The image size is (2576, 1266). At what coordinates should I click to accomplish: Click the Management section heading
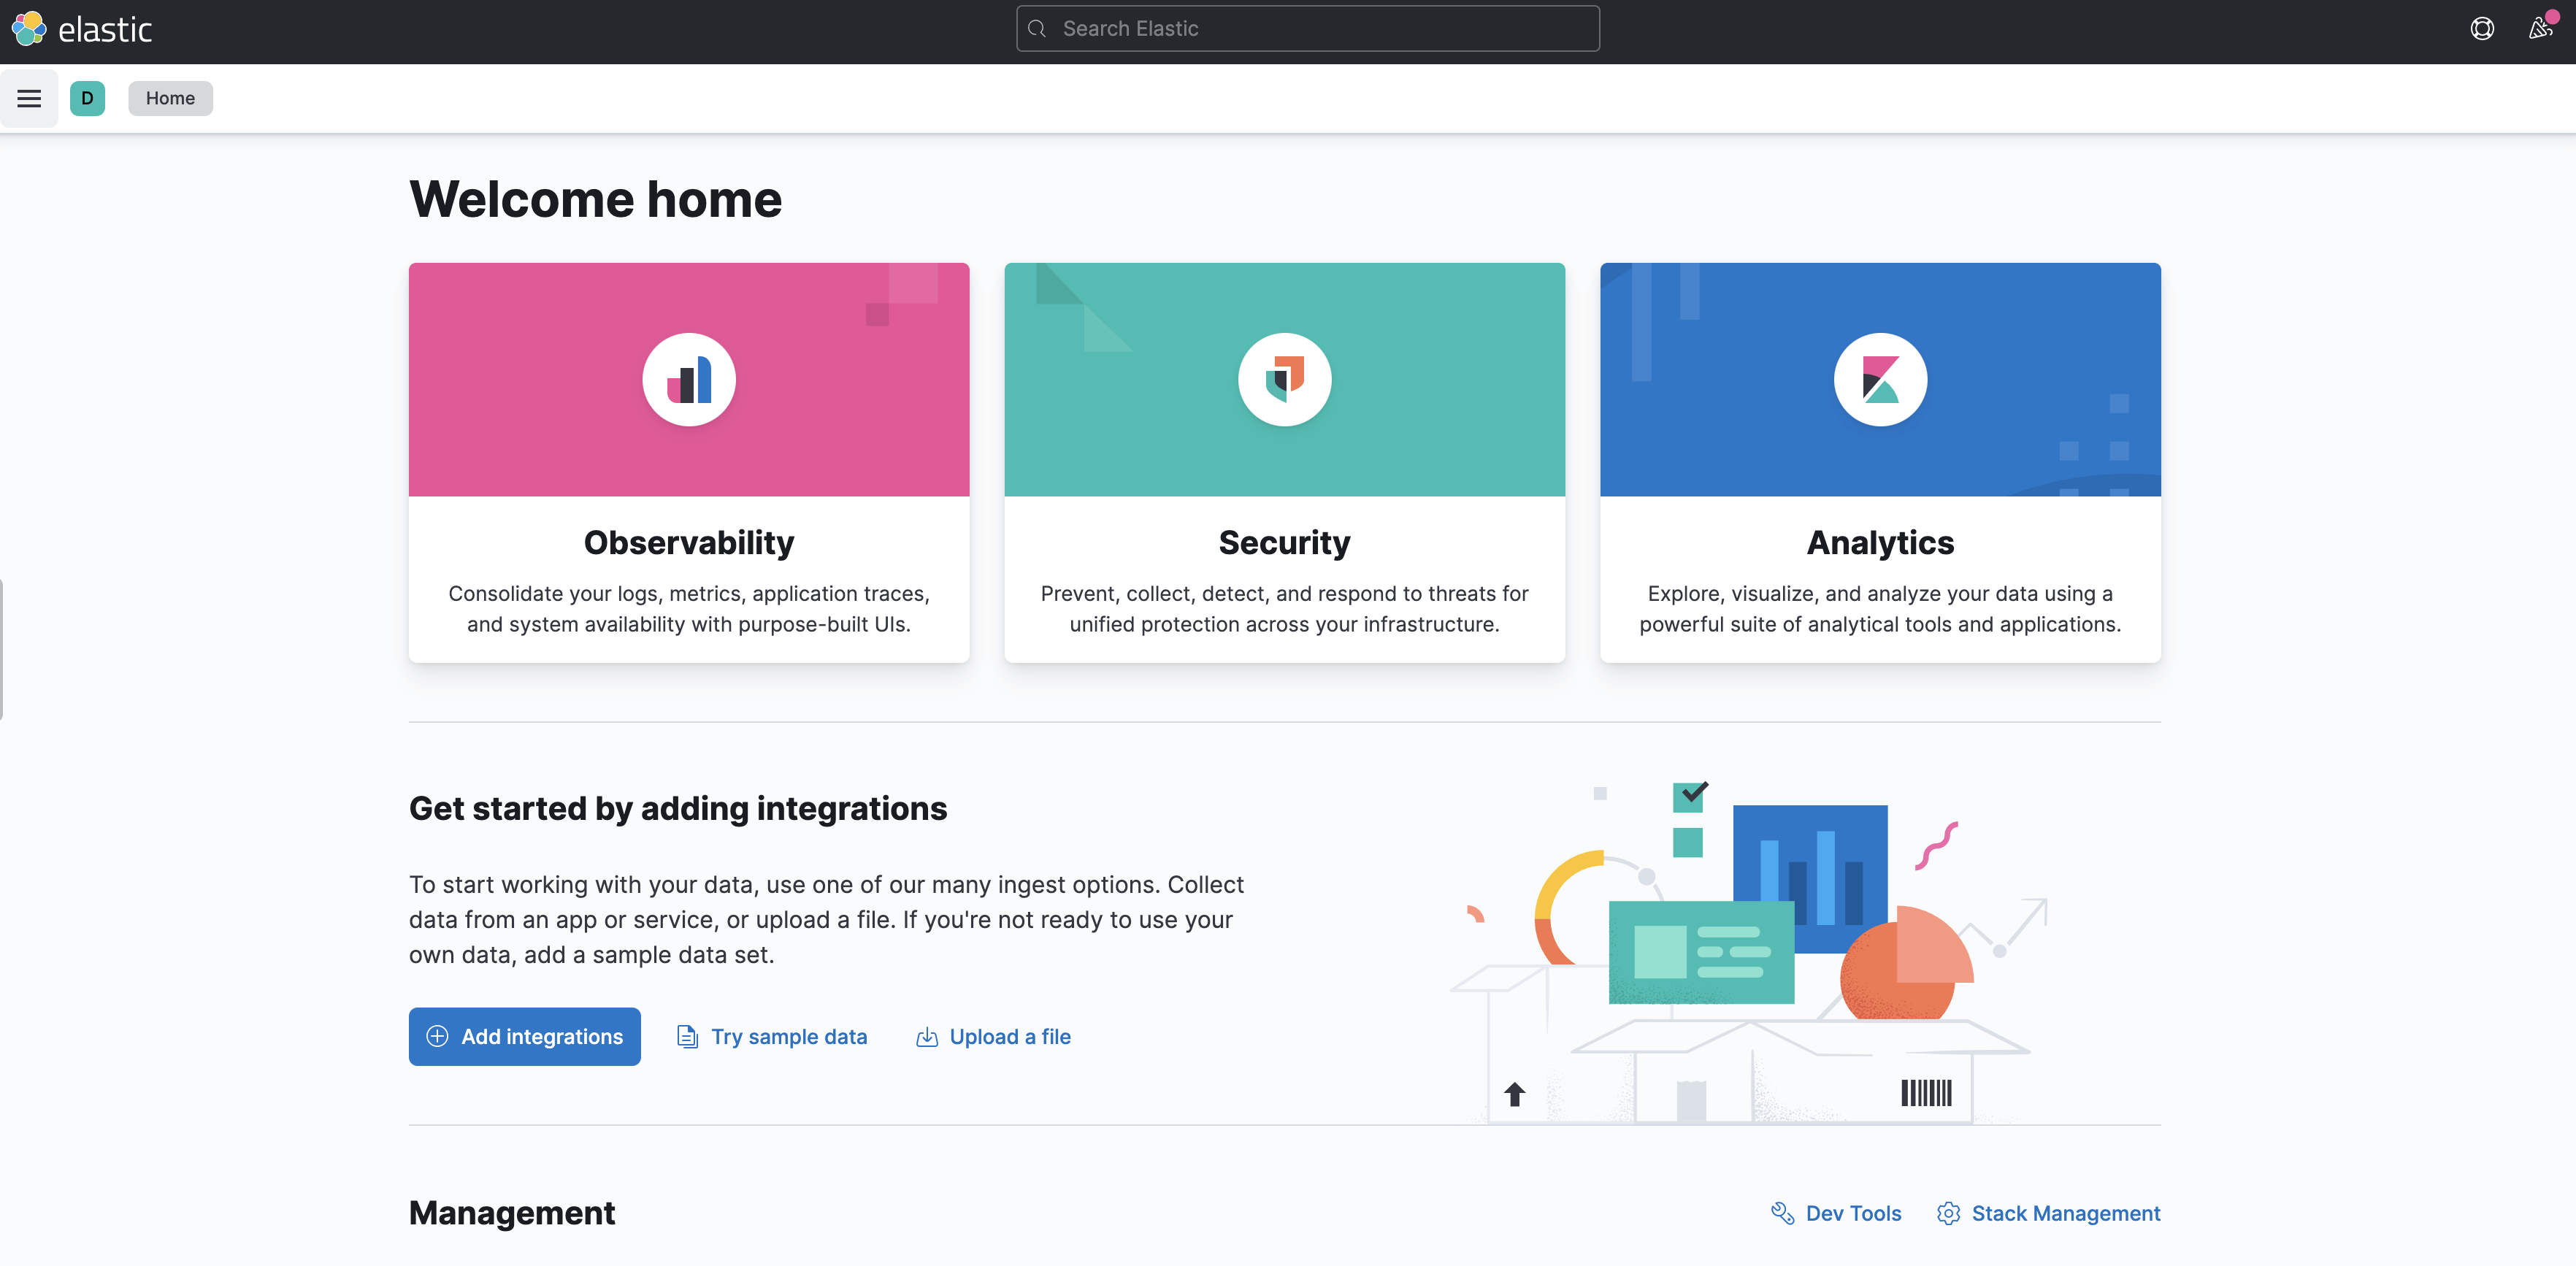coord(512,1213)
